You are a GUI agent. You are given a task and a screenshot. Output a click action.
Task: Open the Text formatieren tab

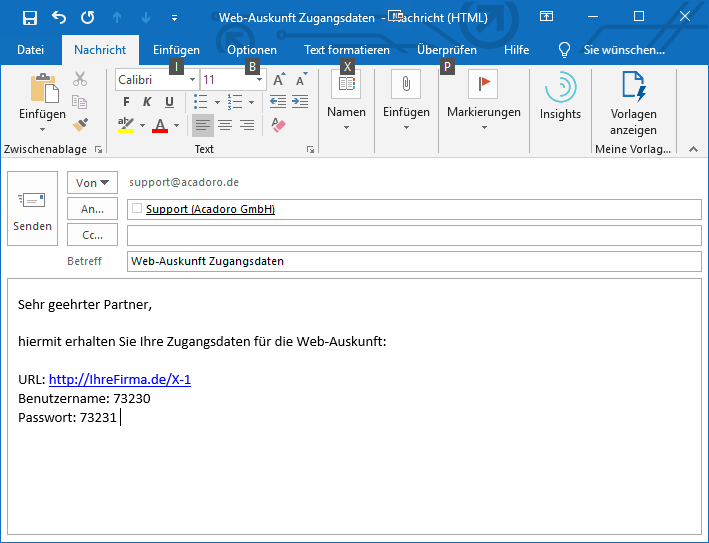[x=346, y=50]
